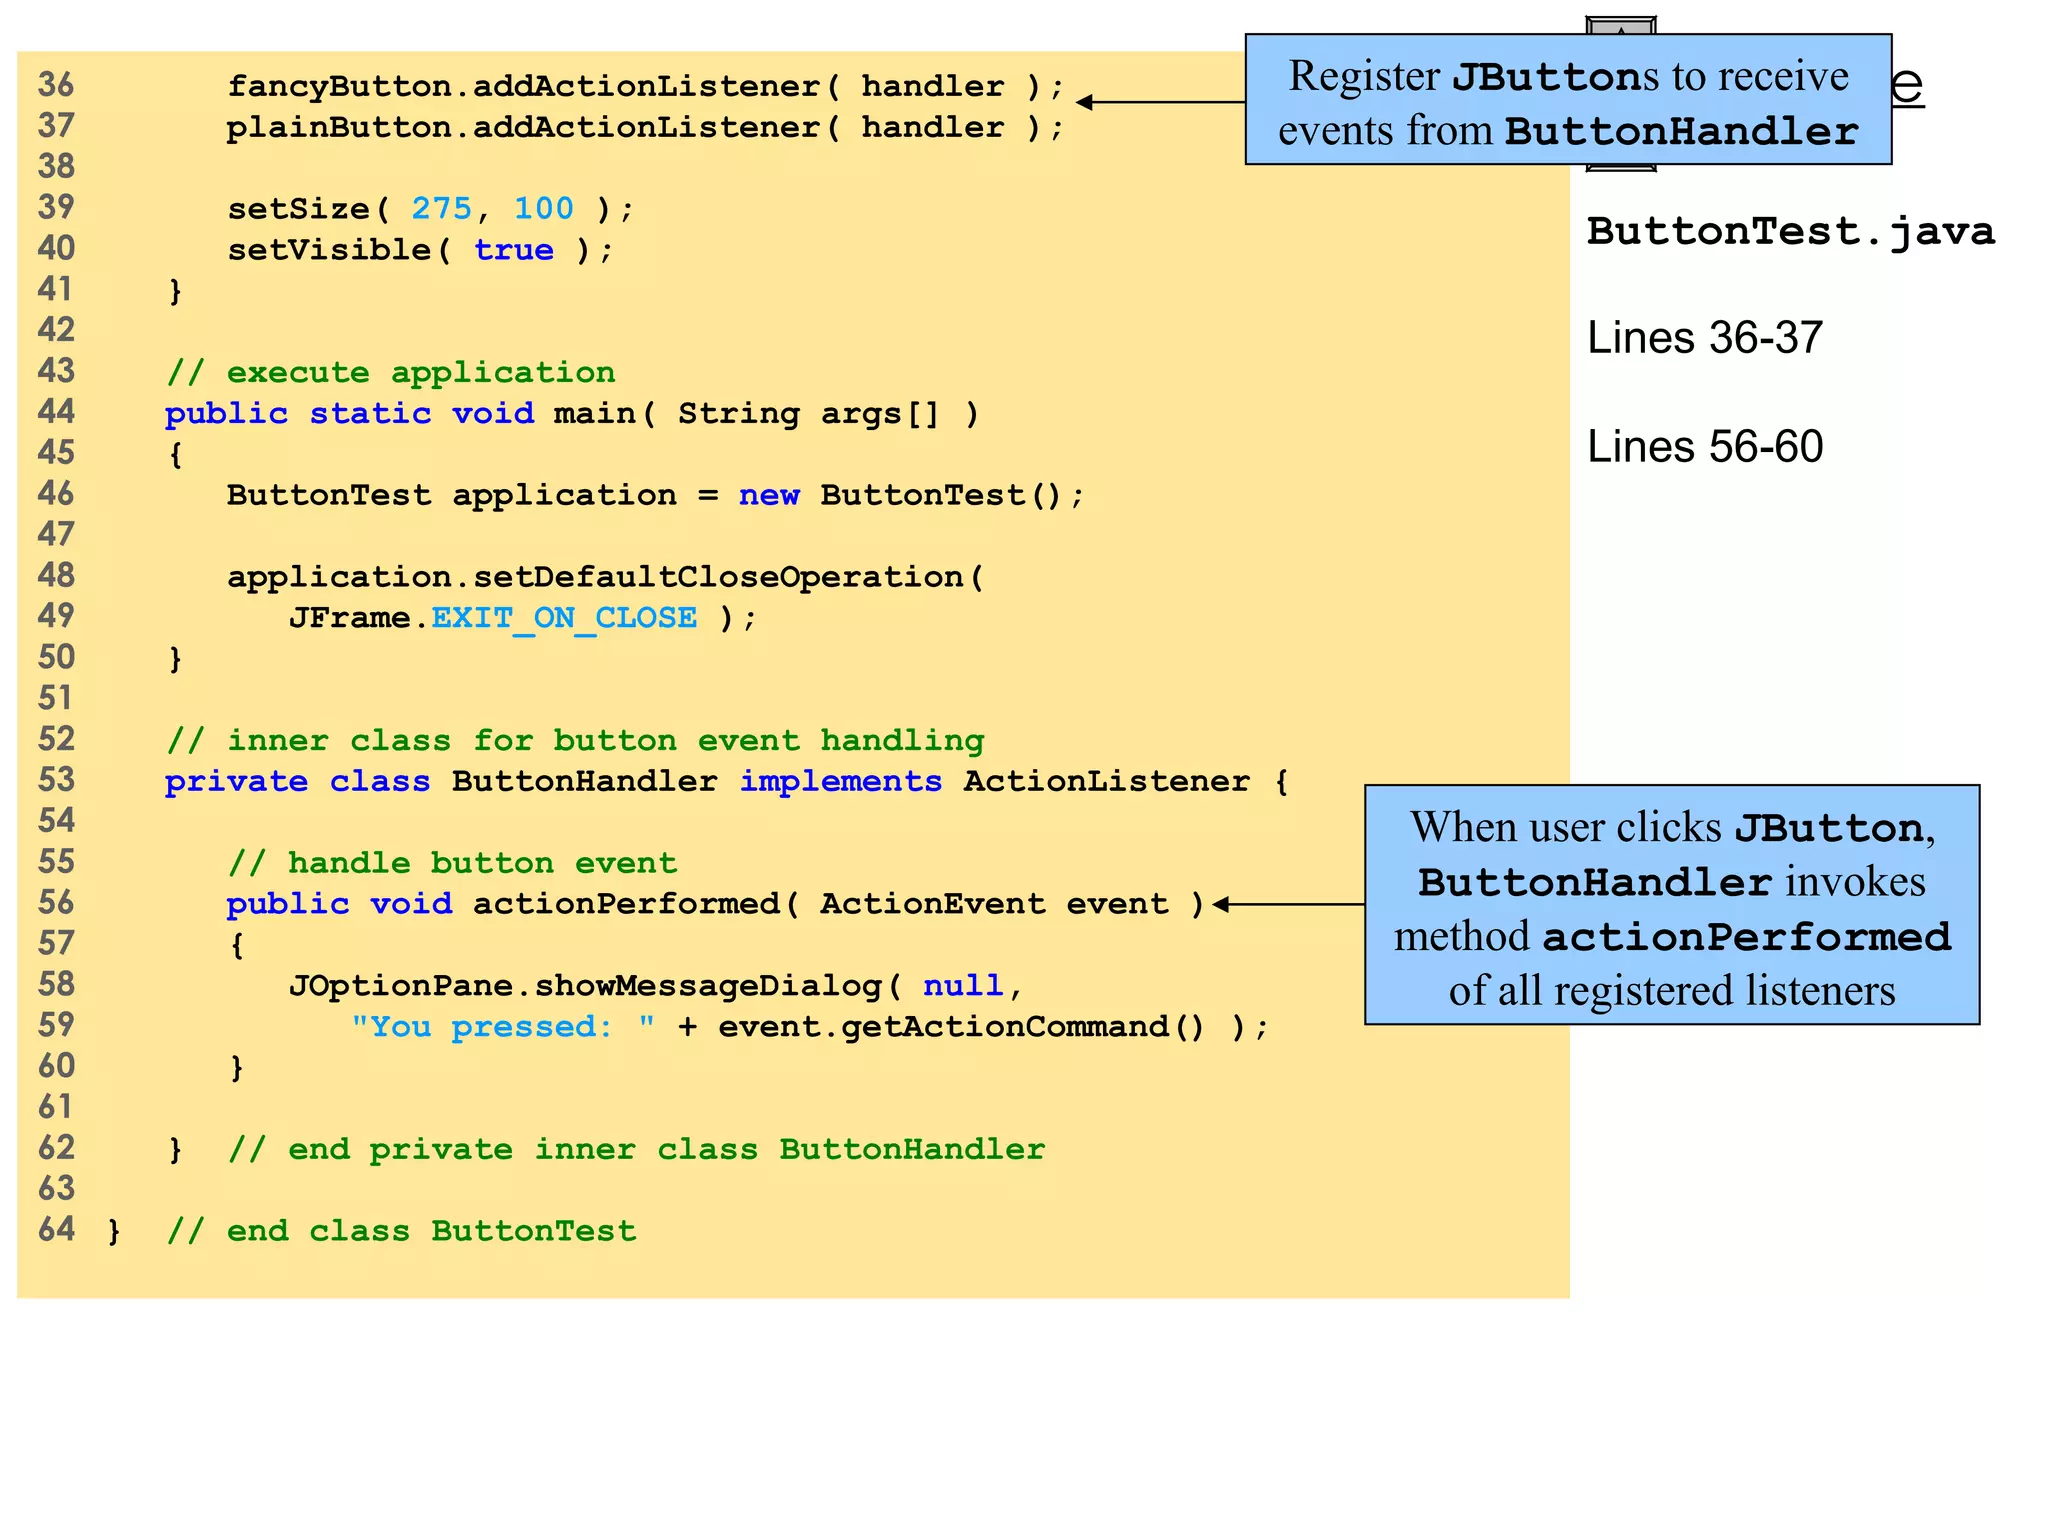Image resolution: width=2048 pixels, height=1536 pixels.
Task: Click the "You pressed: " string literal
Action: click(503, 1027)
